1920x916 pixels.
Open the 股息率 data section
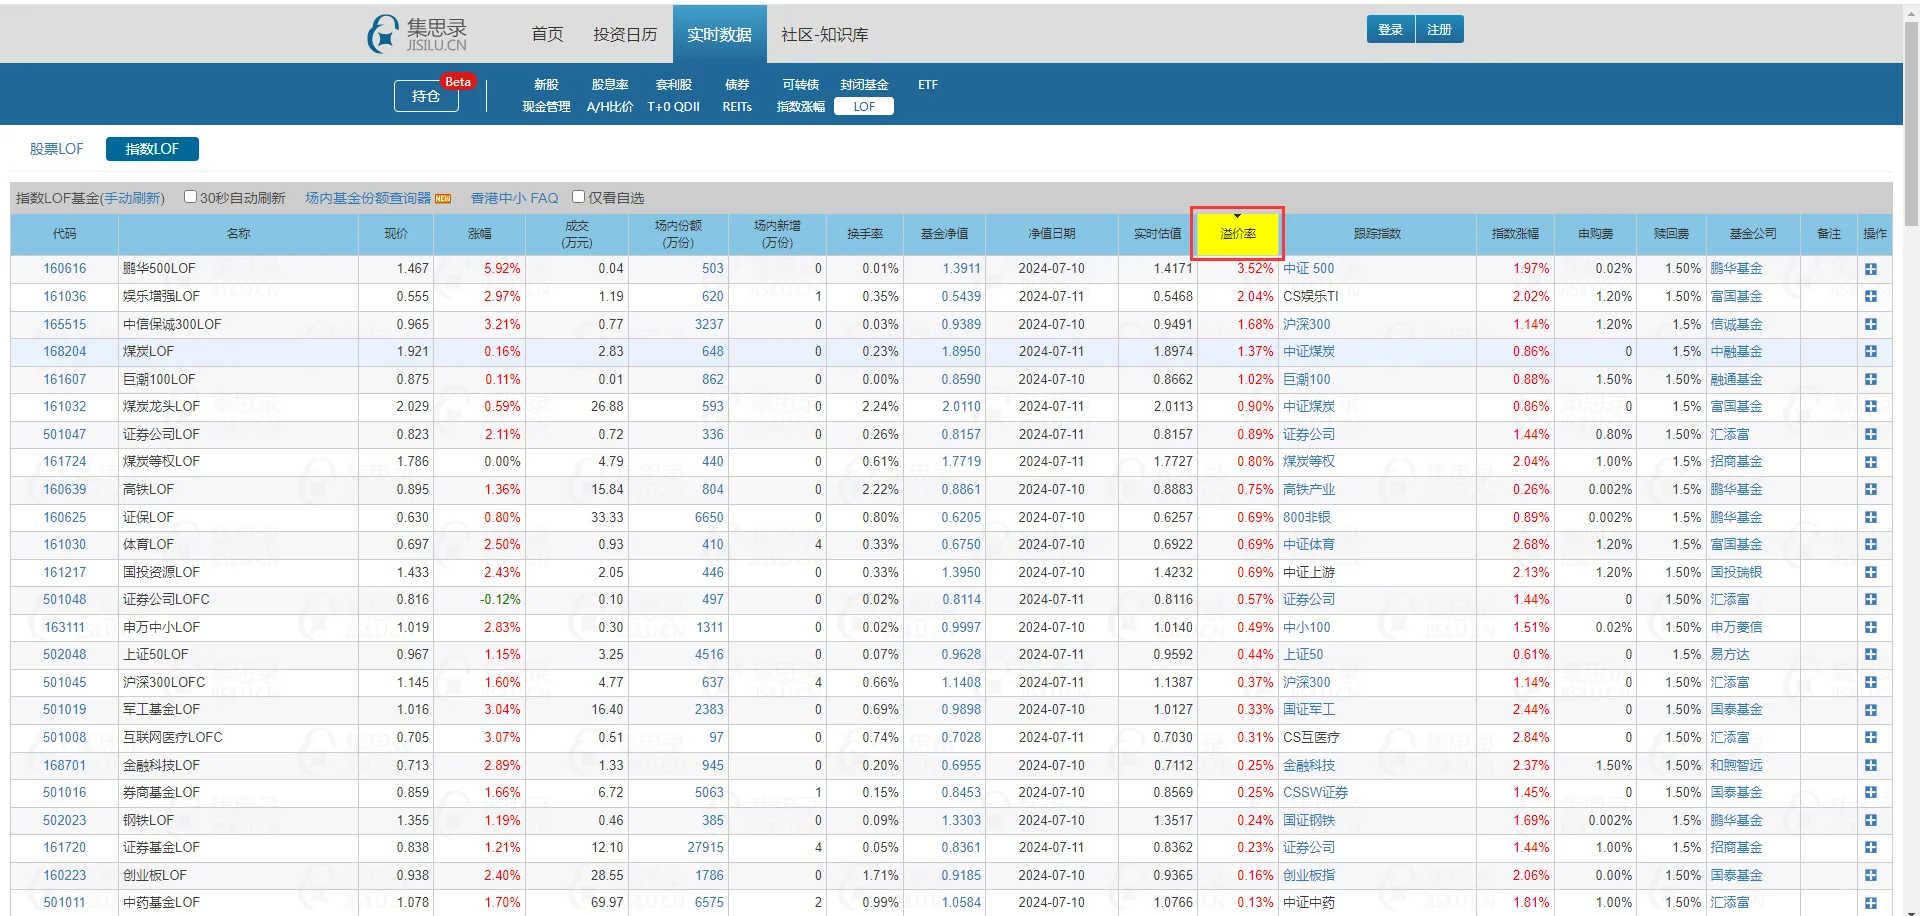610,85
